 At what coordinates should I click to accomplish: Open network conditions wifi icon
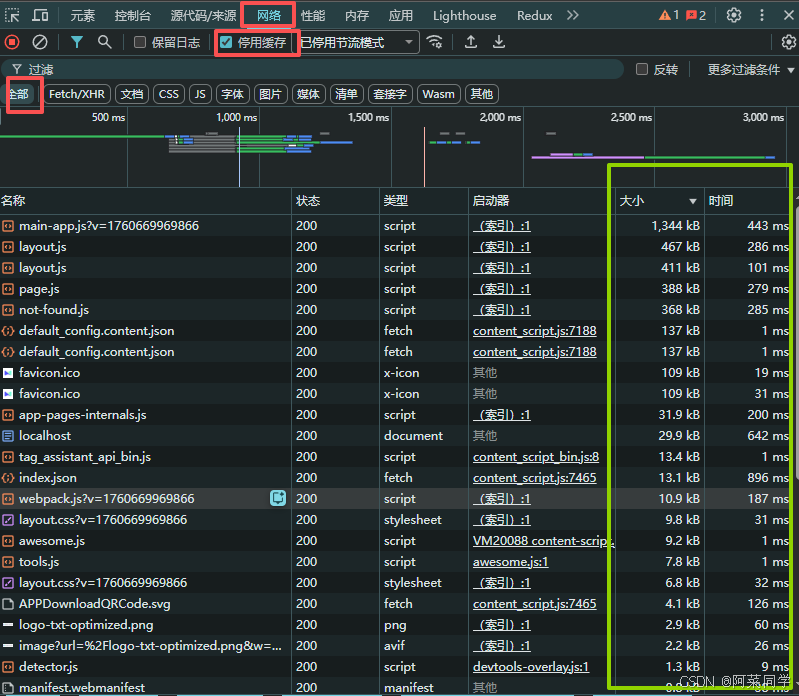(435, 42)
